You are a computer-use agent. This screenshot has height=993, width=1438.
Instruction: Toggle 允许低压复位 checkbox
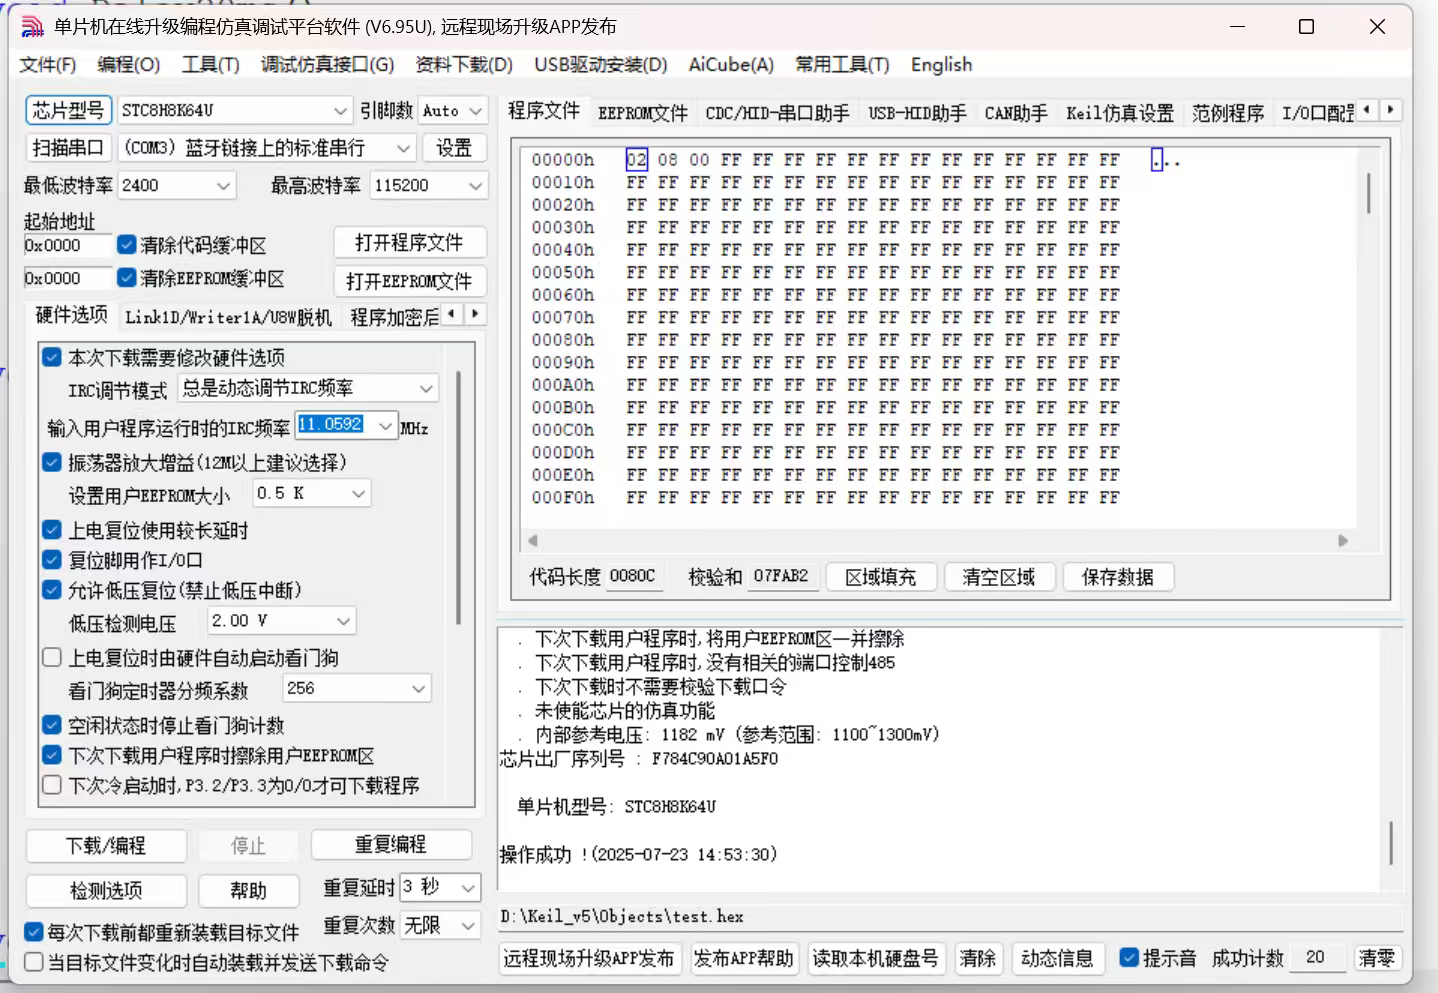[52, 589]
